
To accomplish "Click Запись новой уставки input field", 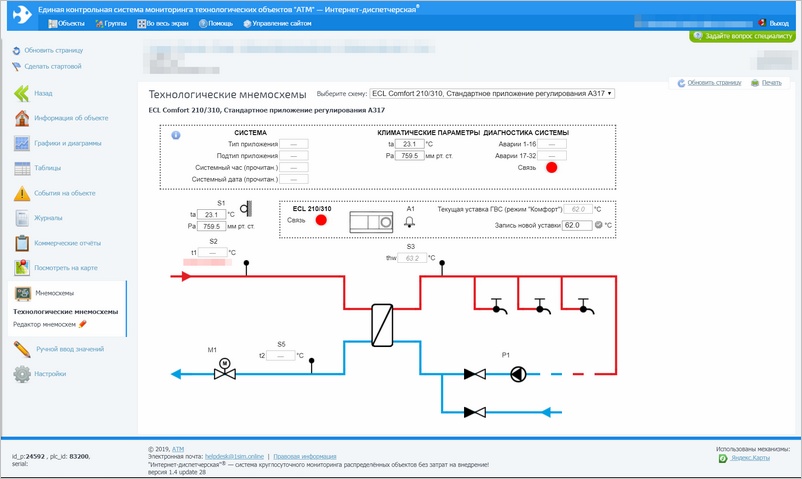I will click(x=577, y=225).
